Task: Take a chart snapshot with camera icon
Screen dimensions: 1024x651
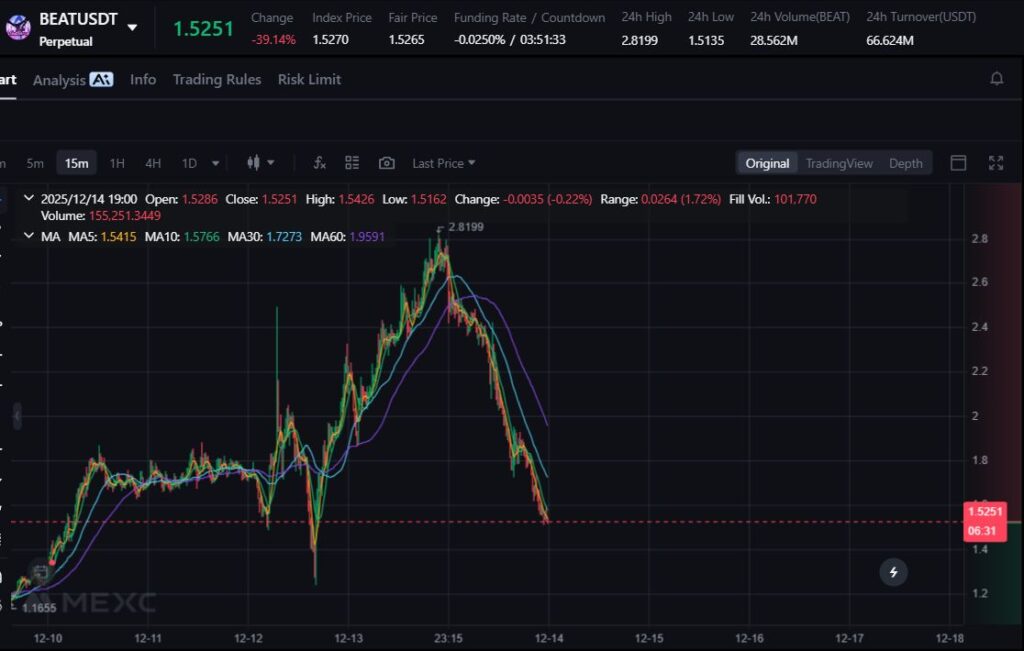Action: pos(387,163)
